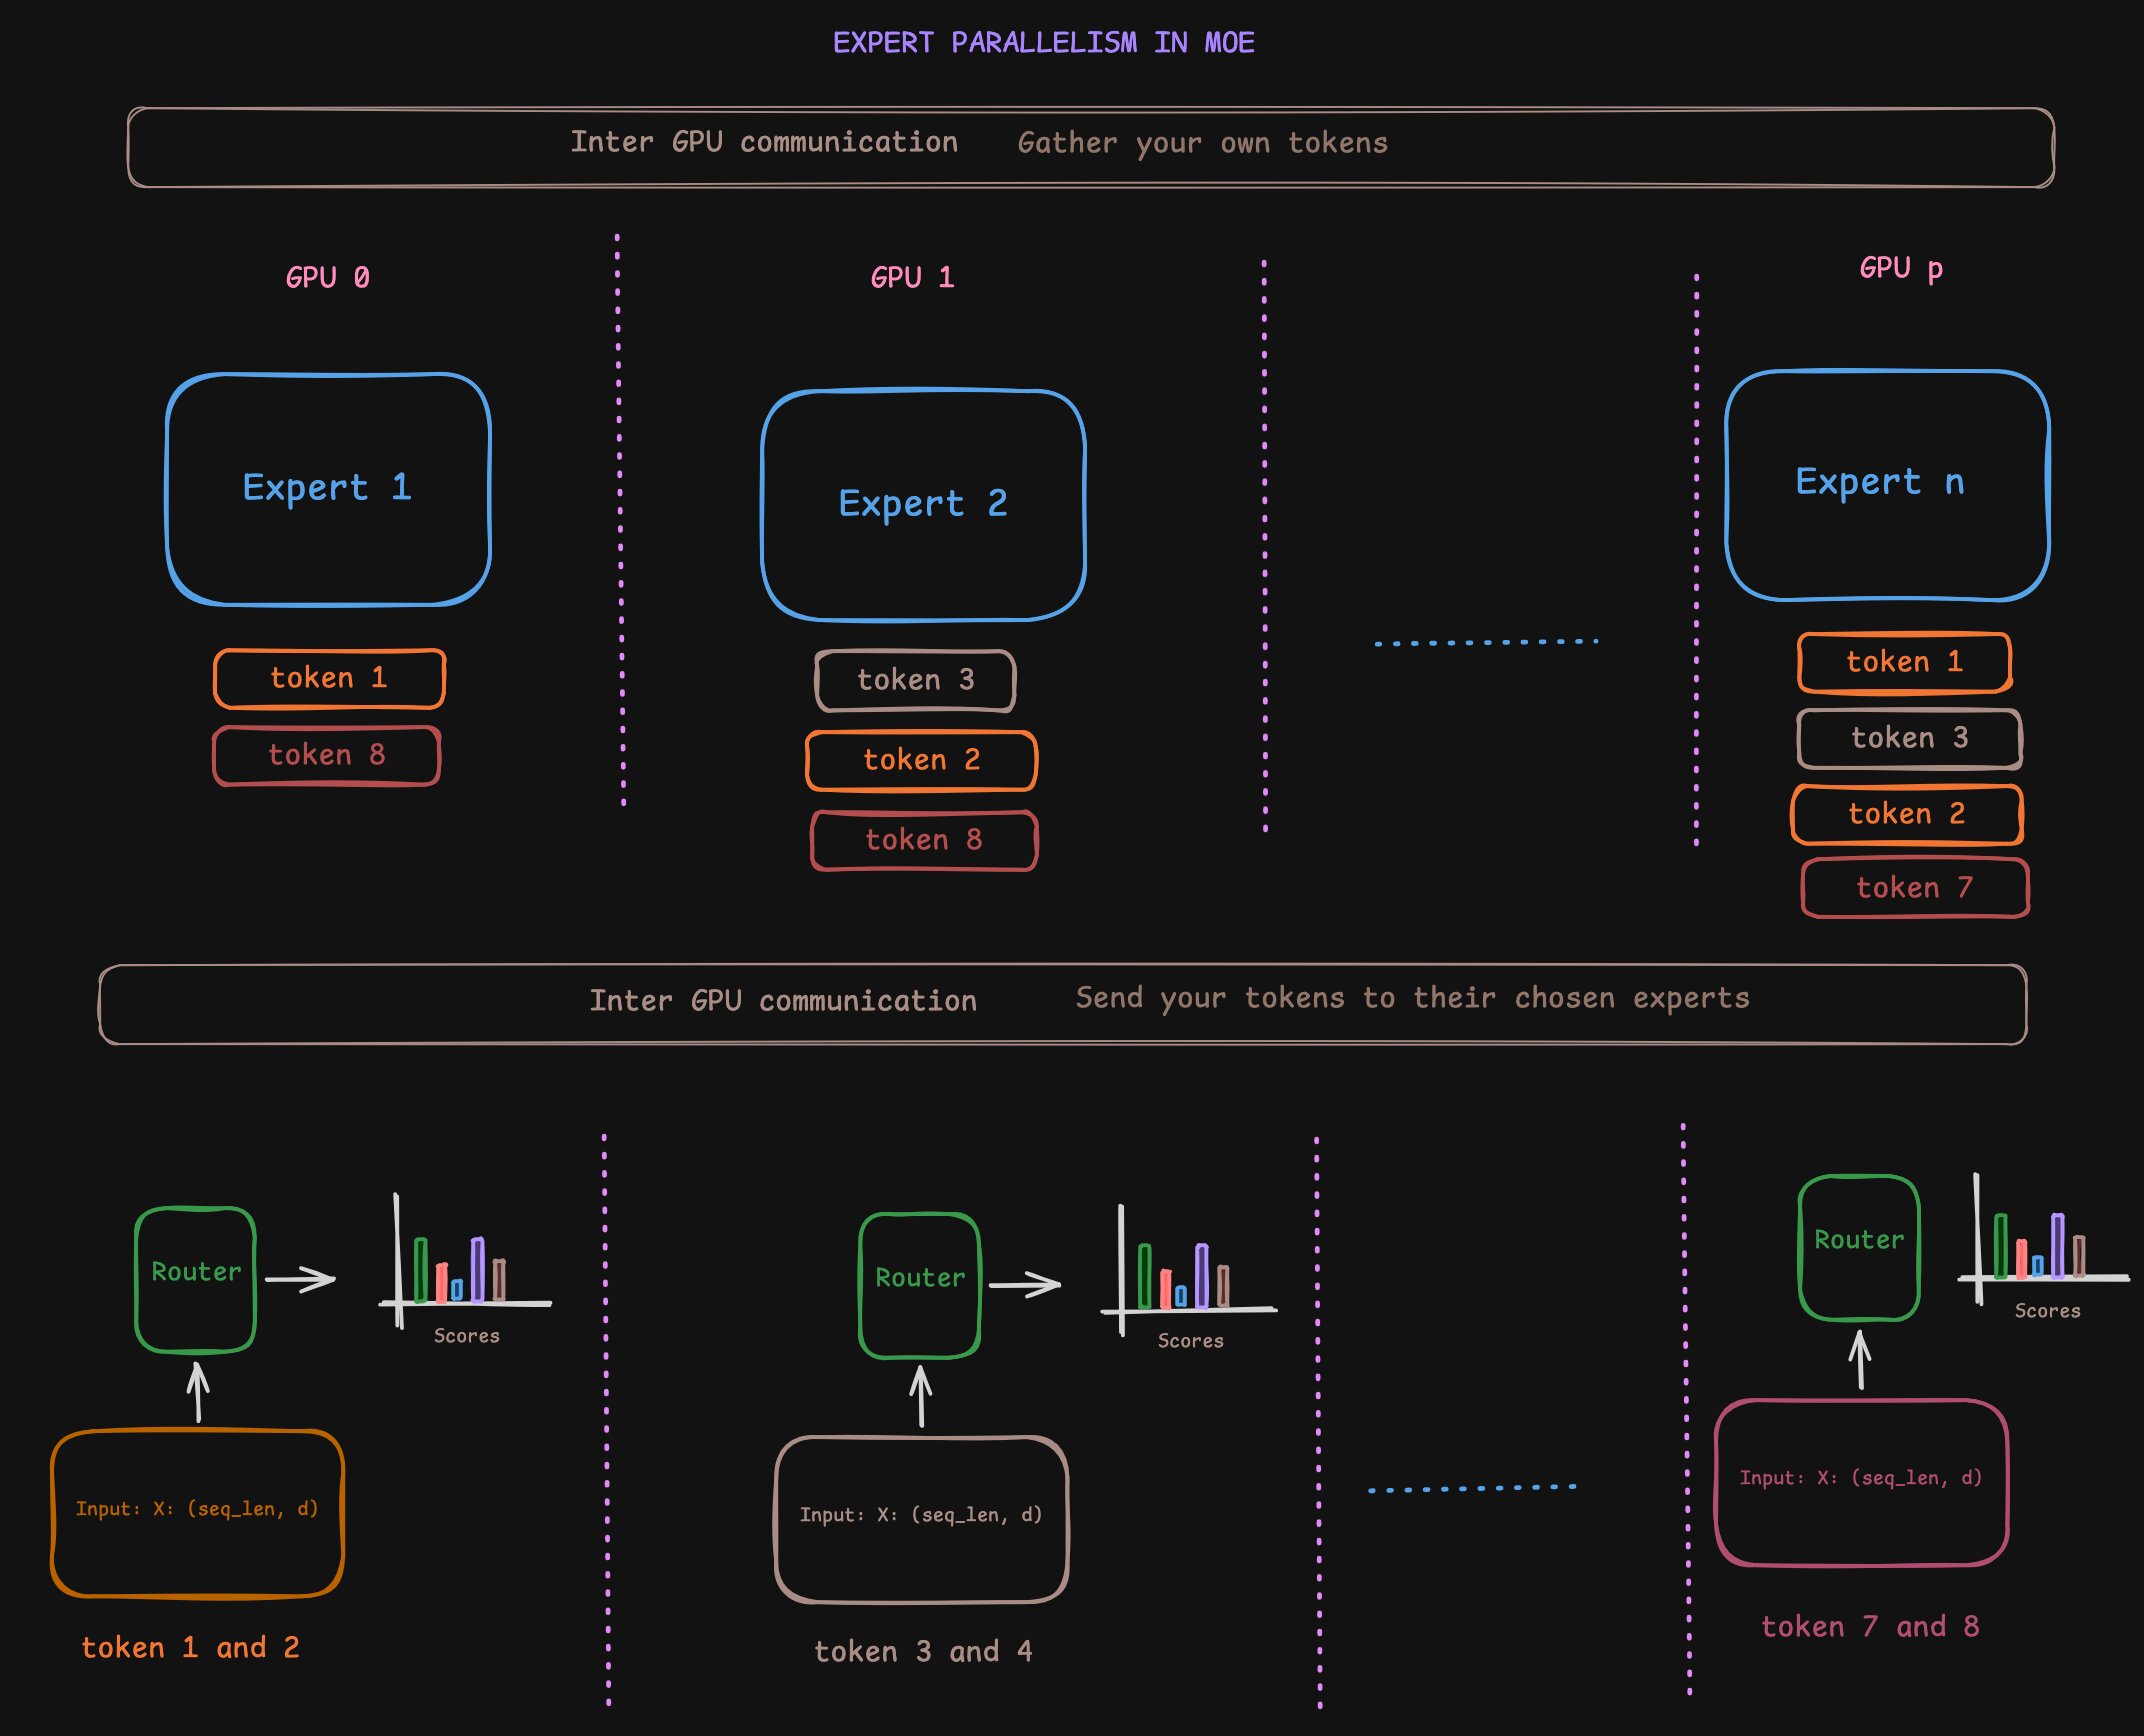
Task: Click 'Send your tokens to their chosen experts'
Action: pyautogui.click(x=1411, y=998)
